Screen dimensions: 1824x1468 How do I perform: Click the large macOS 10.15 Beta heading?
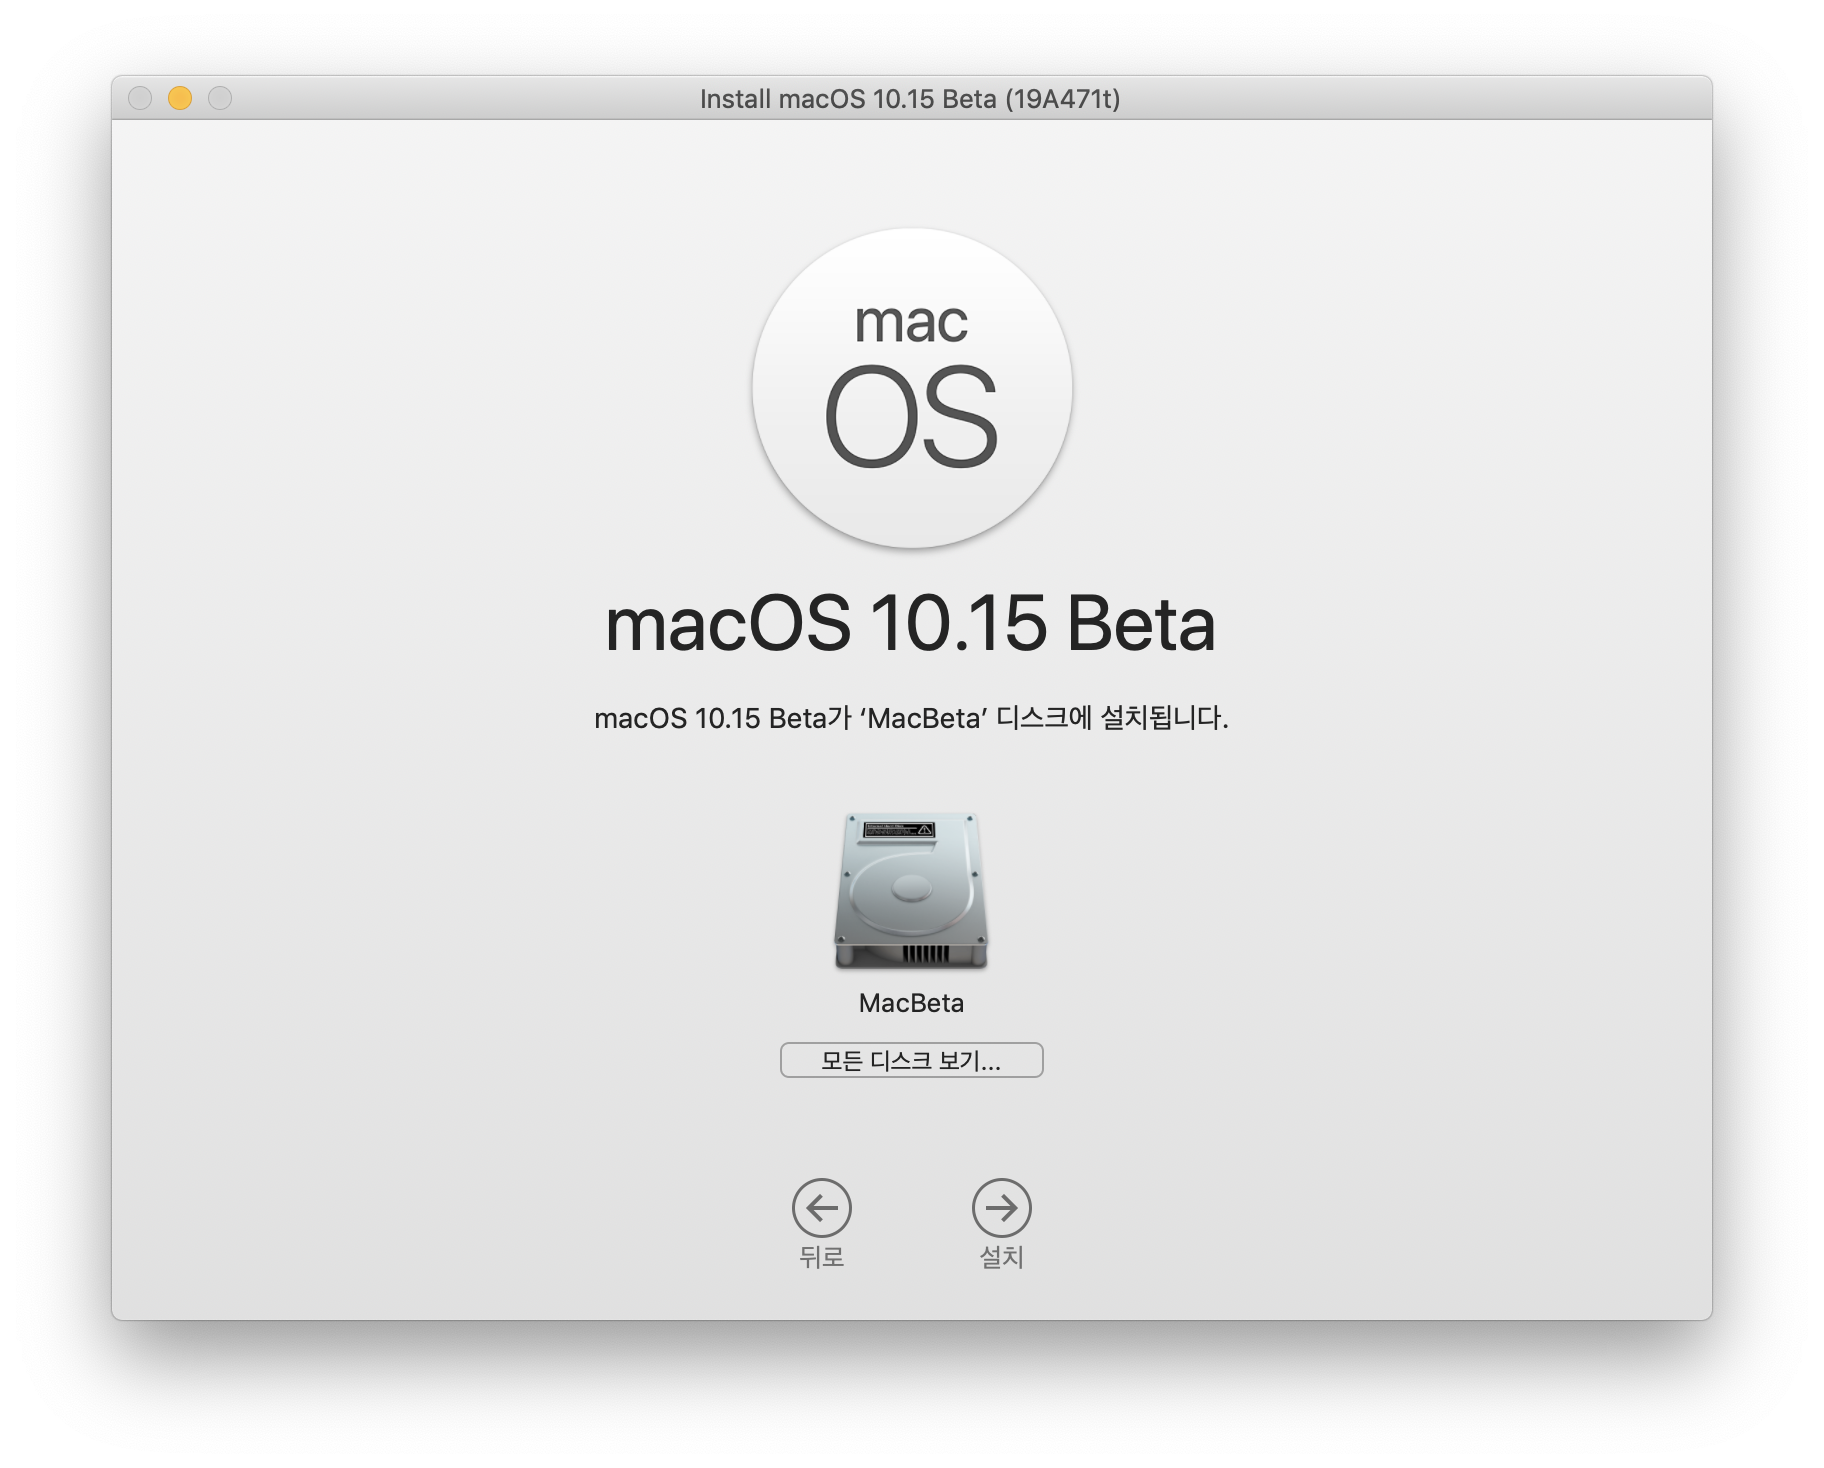click(910, 624)
